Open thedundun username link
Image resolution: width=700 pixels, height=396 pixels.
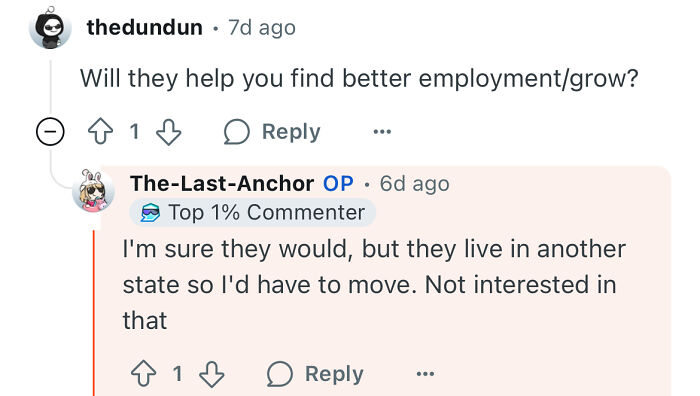click(145, 27)
